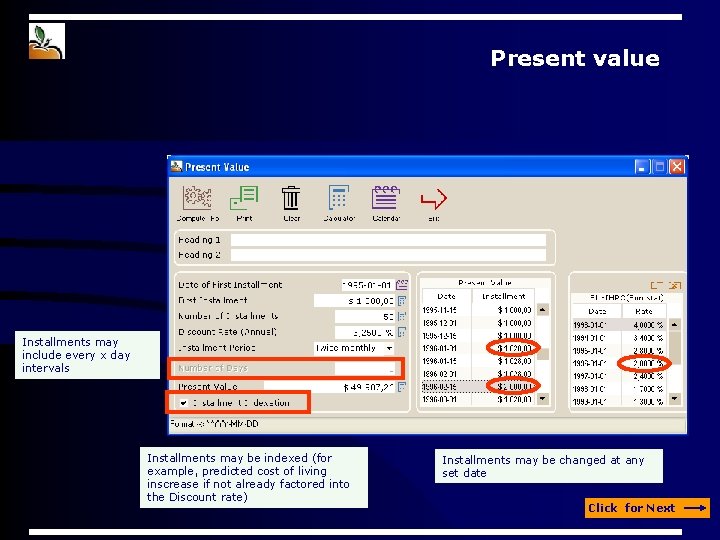This screenshot has width=720, height=540.
Task: Click the Click for Next button
Action: click(x=647, y=508)
